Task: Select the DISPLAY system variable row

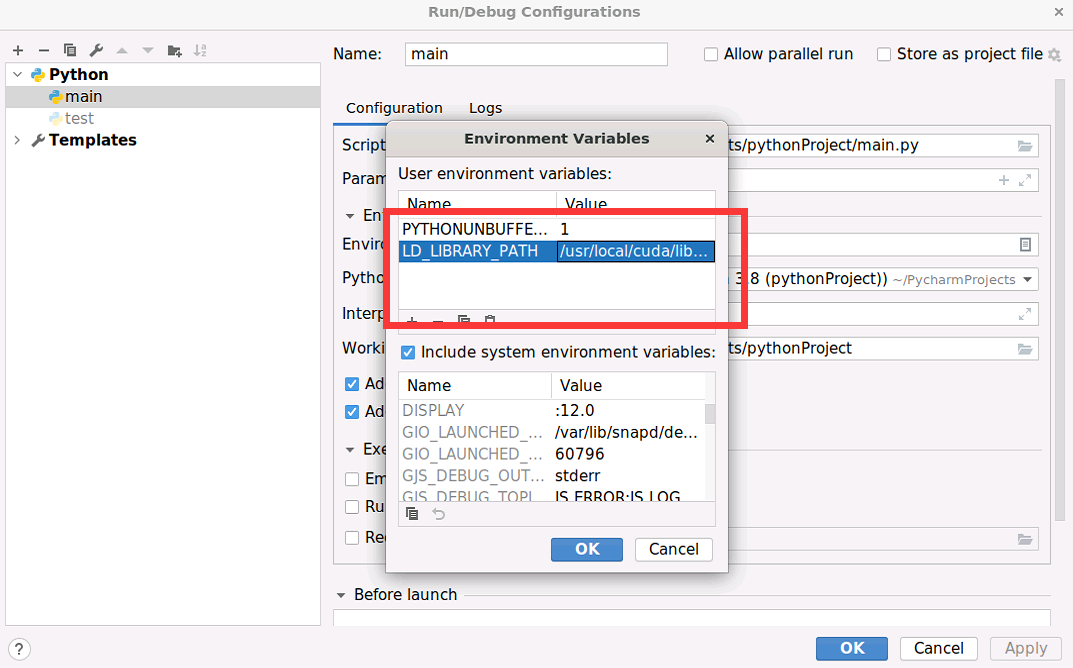Action: tap(552, 411)
